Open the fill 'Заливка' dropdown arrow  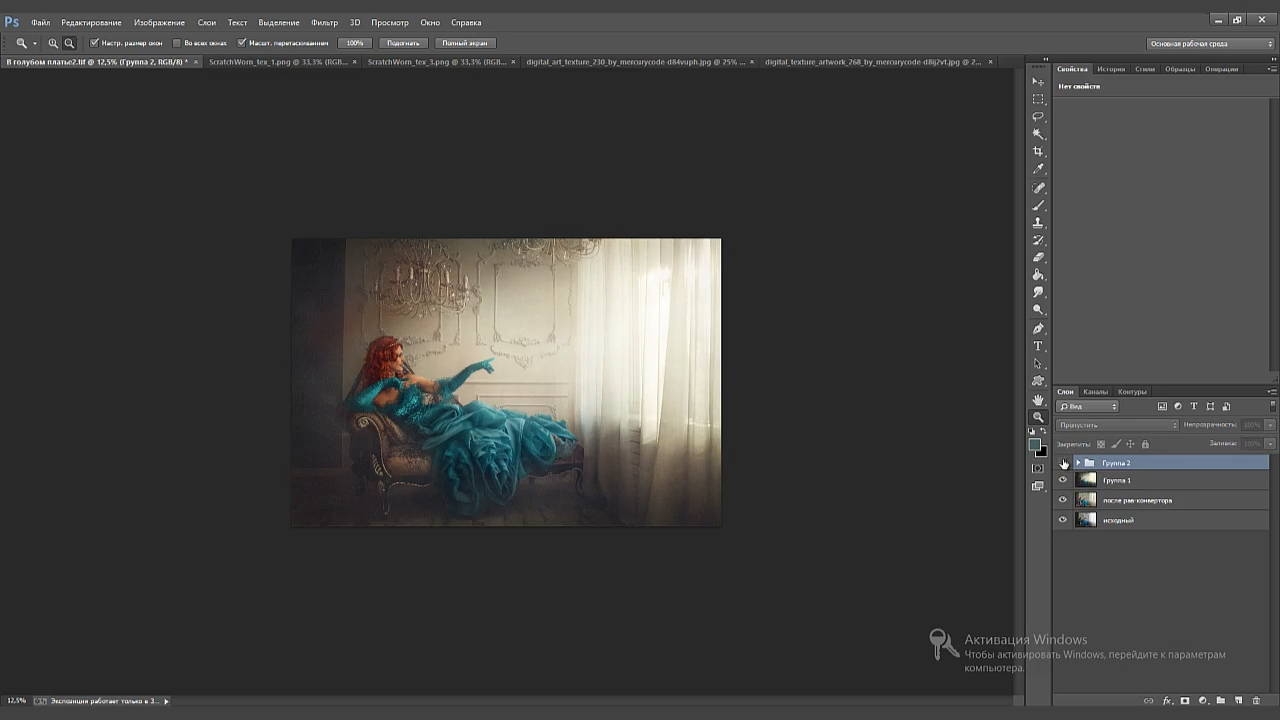pyautogui.click(x=1271, y=443)
